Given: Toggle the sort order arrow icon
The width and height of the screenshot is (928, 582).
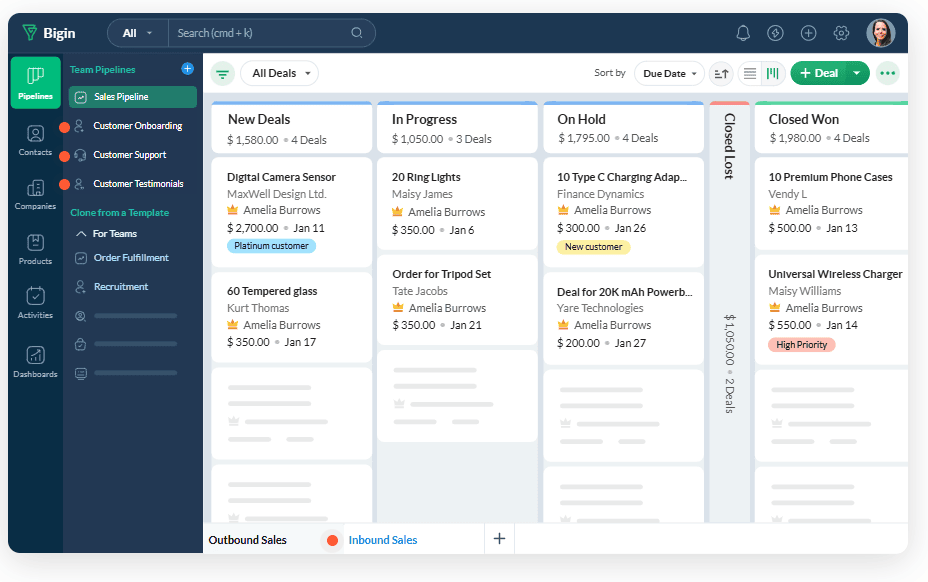Looking at the screenshot, I should coord(721,73).
